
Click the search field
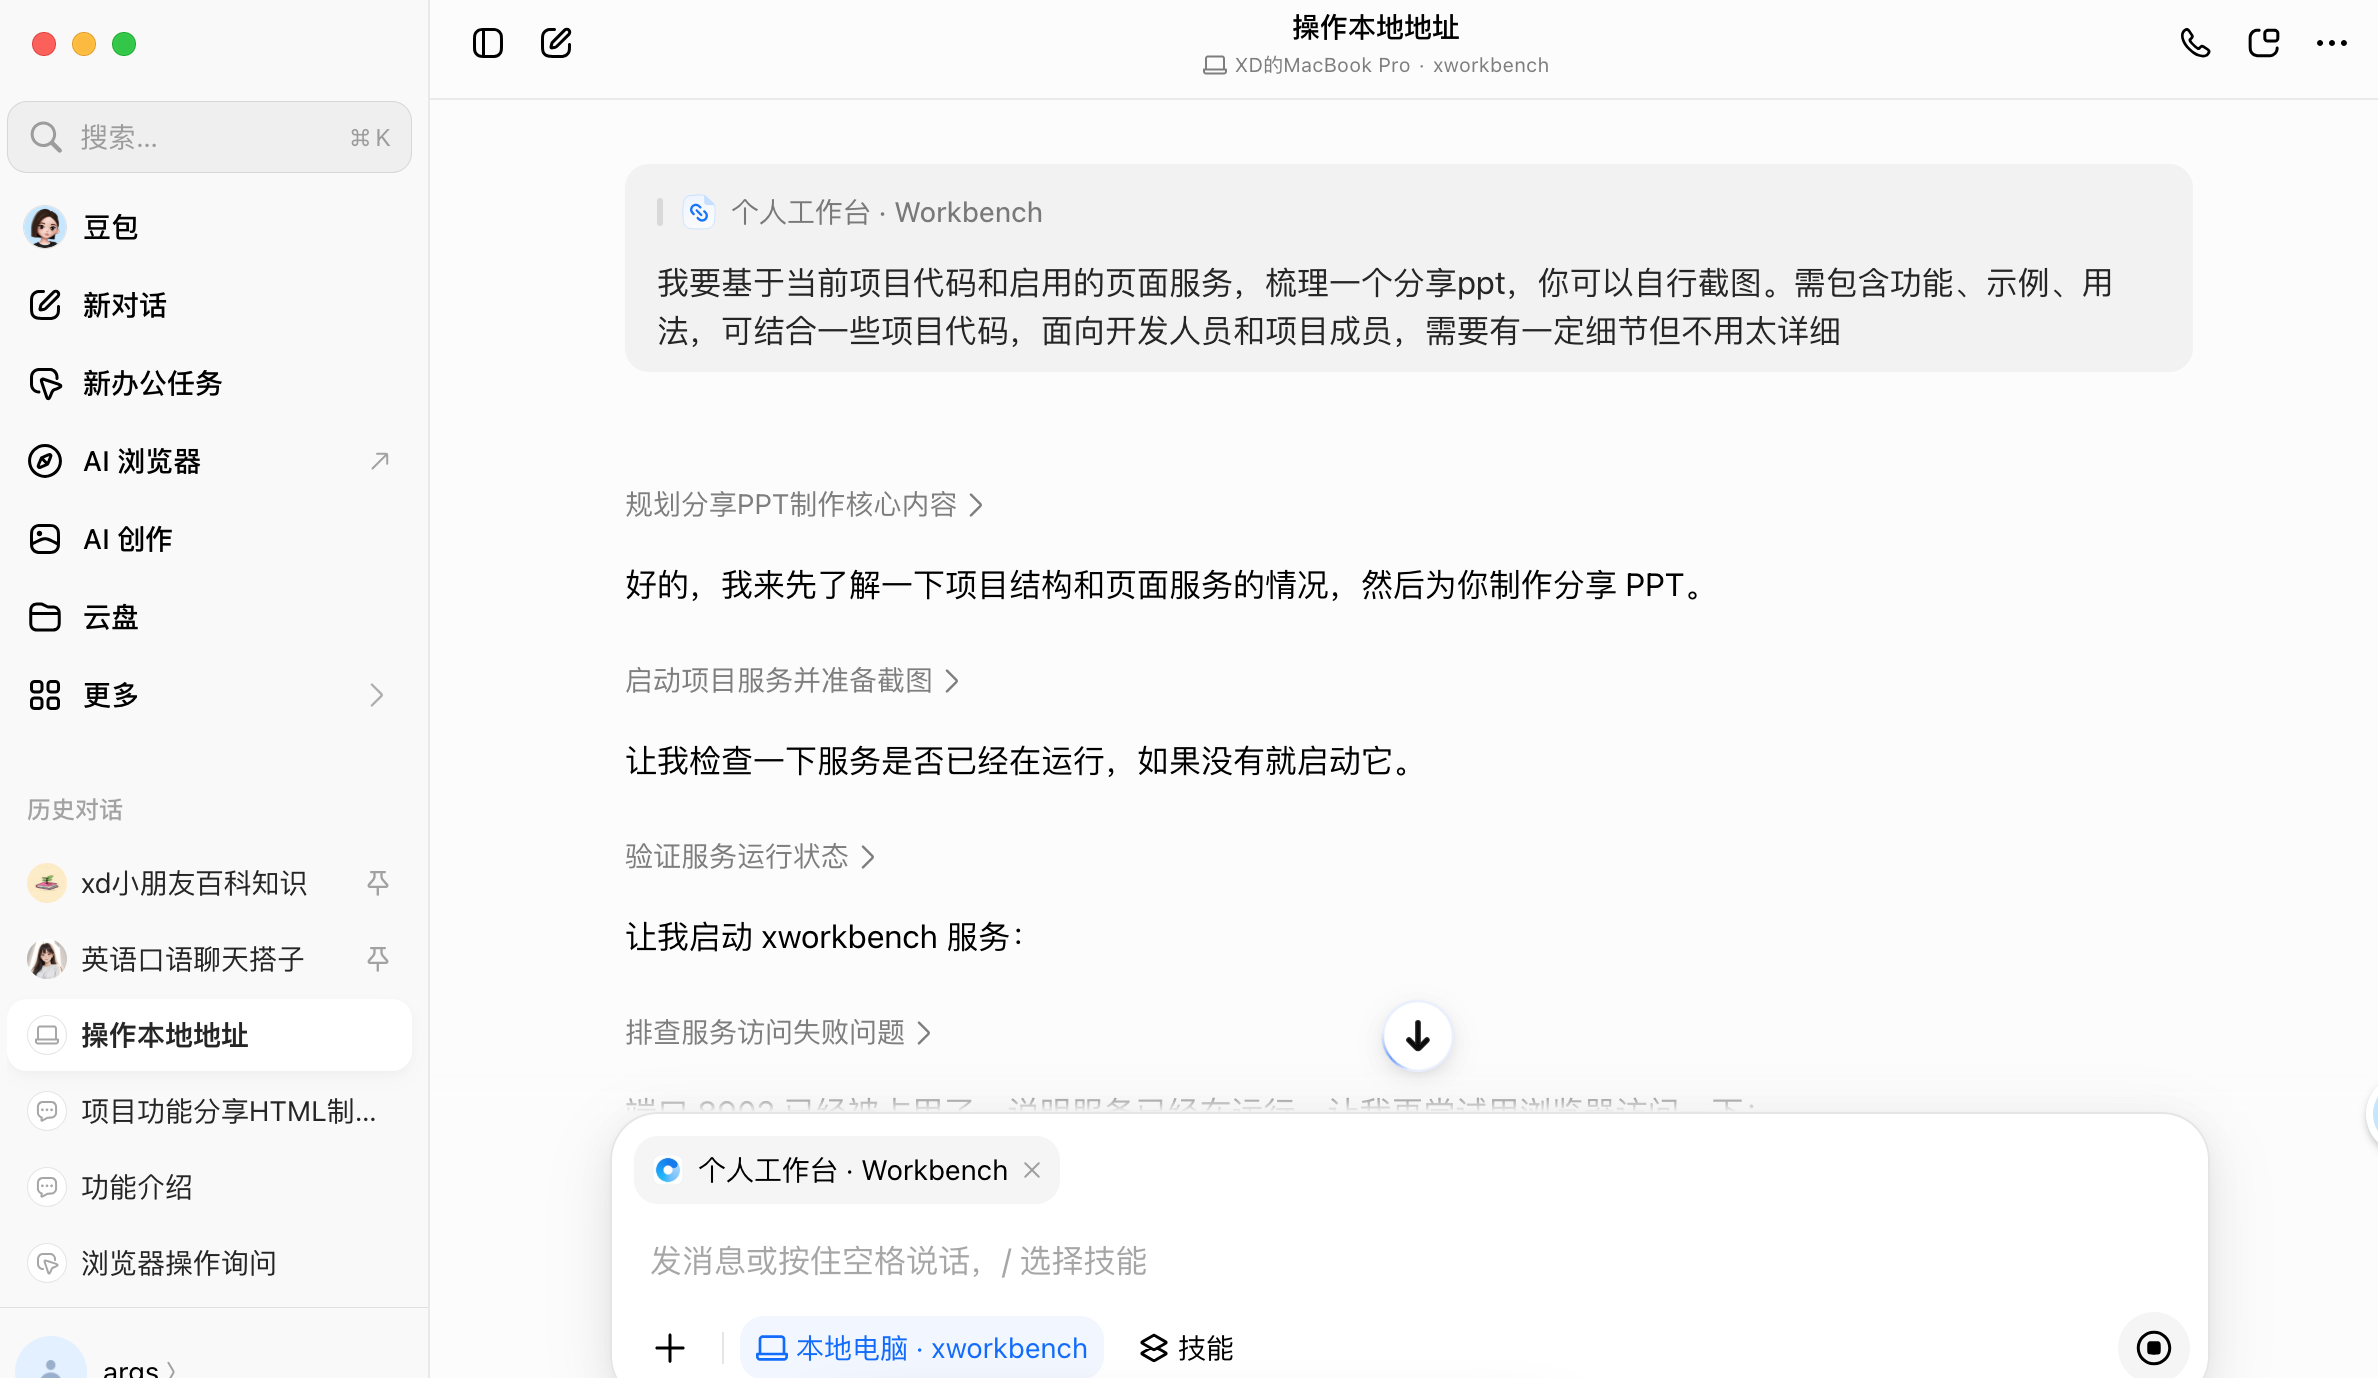click(x=209, y=137)
